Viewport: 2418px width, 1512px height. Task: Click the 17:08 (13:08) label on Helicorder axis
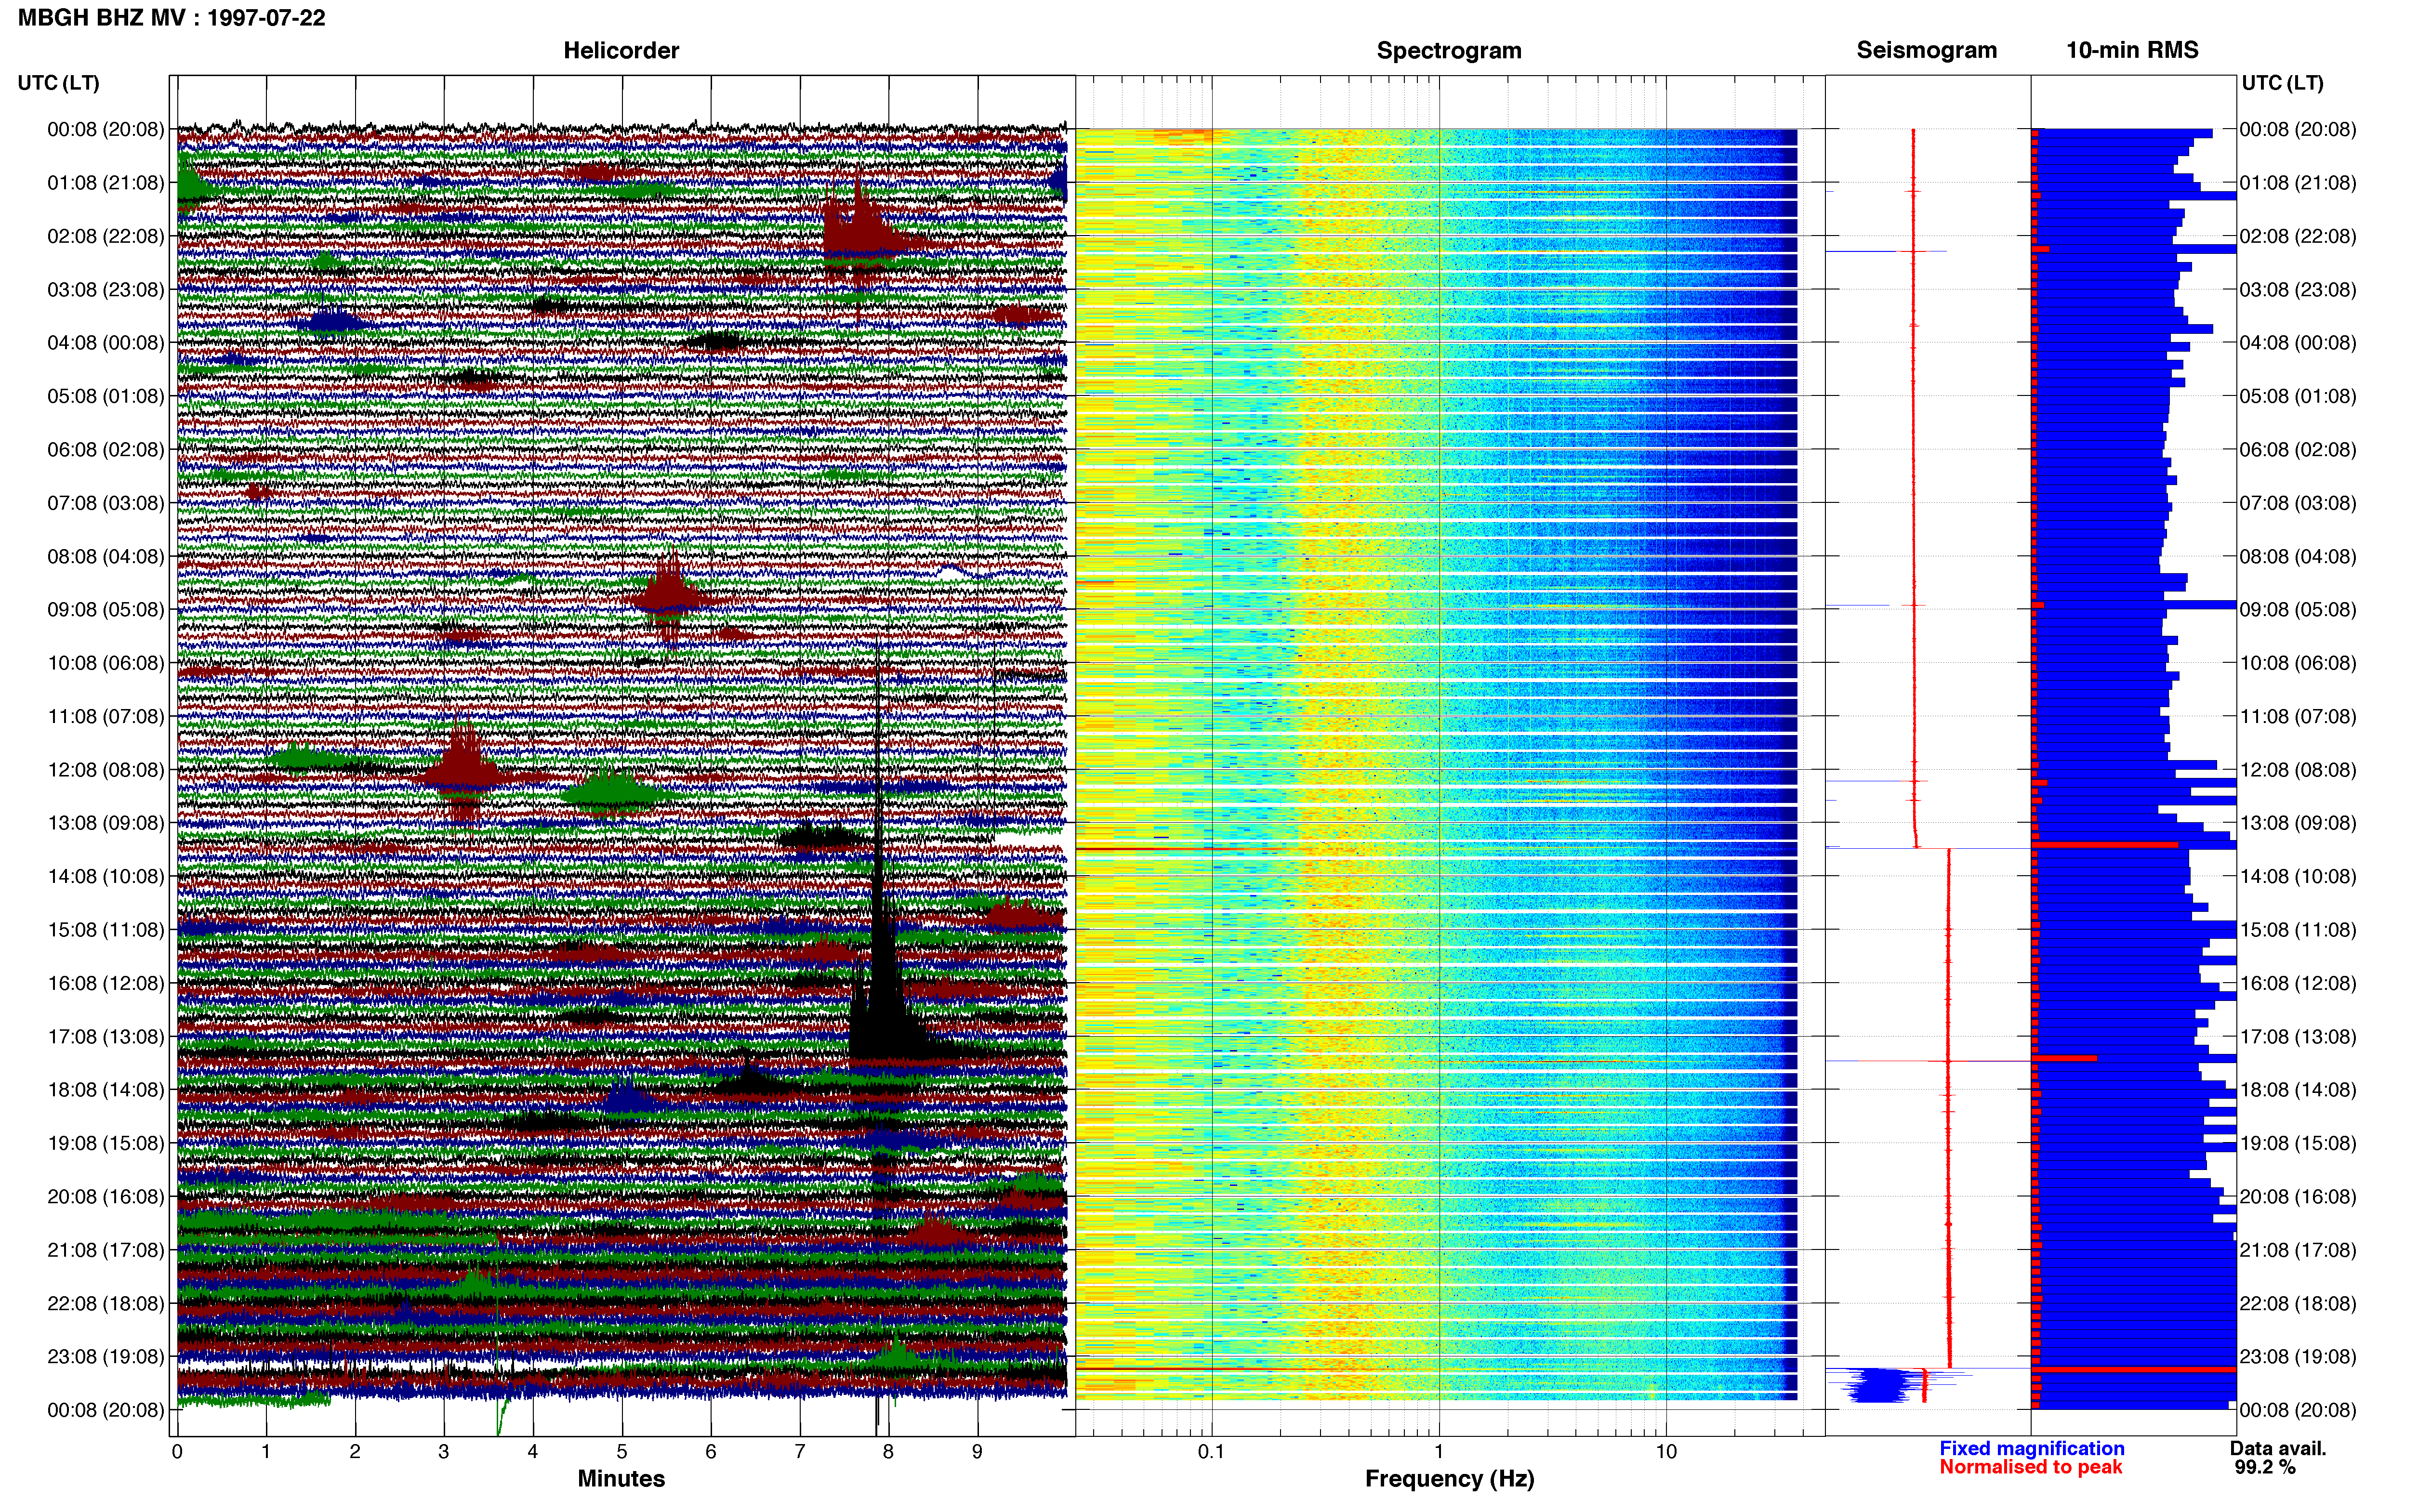point(105,1037)
